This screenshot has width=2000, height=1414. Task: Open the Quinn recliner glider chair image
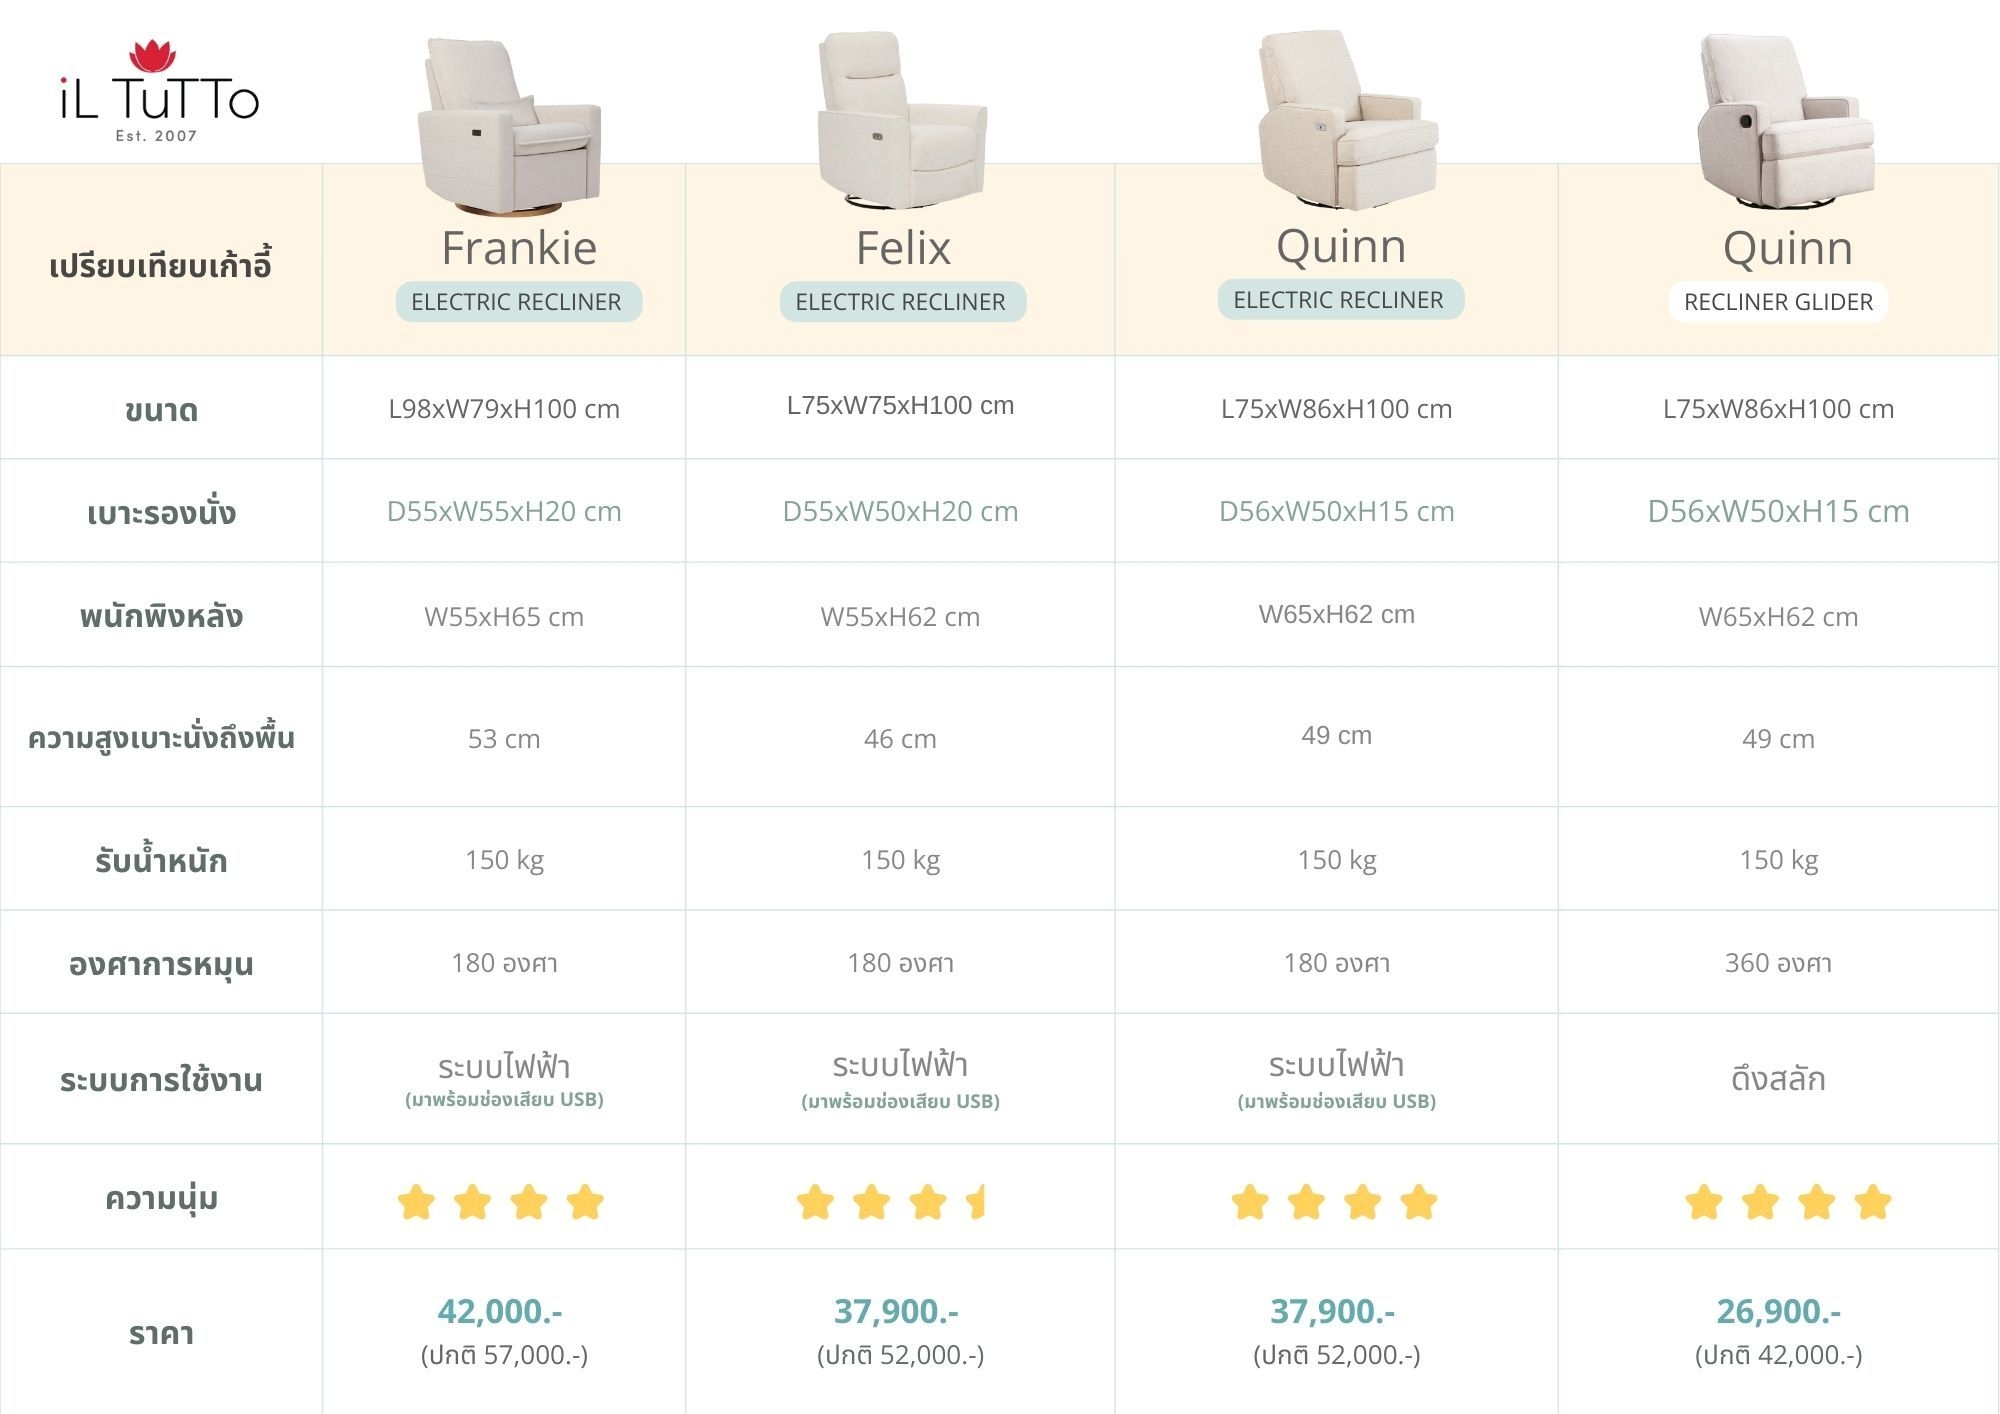tap(1786, 122)
